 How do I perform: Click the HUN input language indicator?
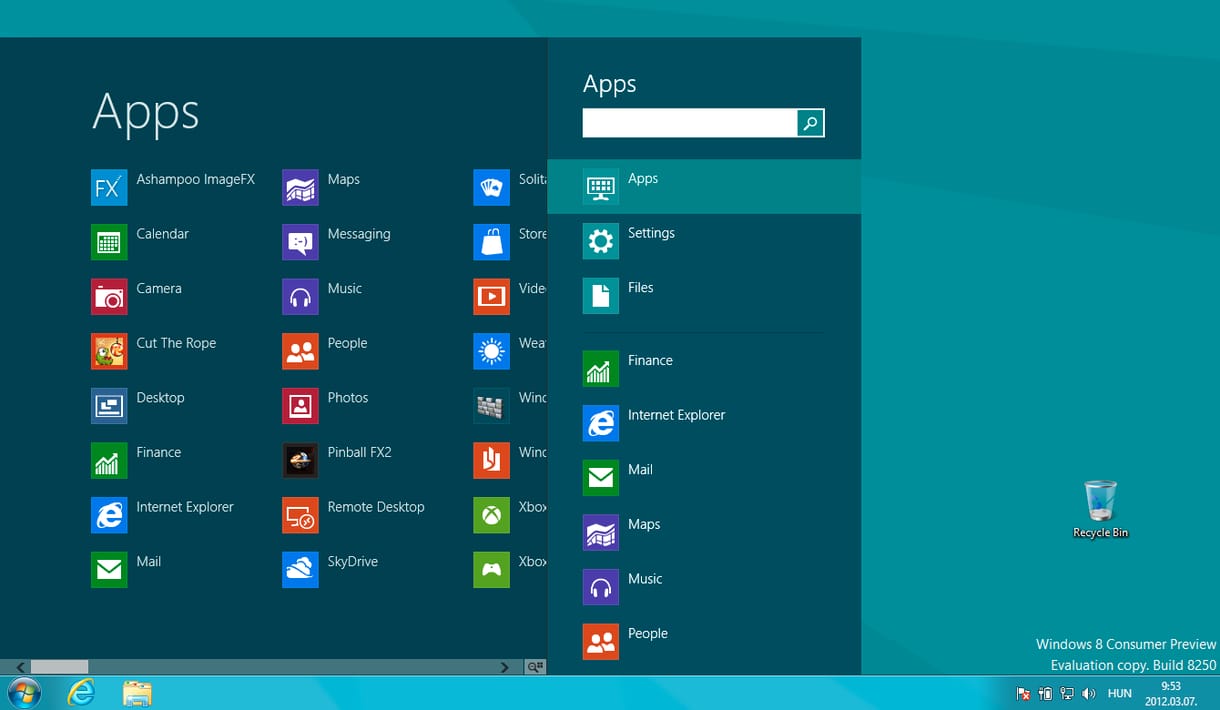coord(1120,694)
